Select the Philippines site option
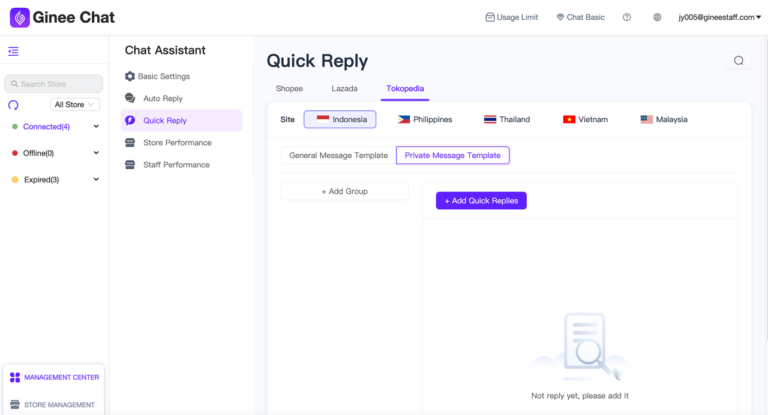 click(x=425, y=119)
